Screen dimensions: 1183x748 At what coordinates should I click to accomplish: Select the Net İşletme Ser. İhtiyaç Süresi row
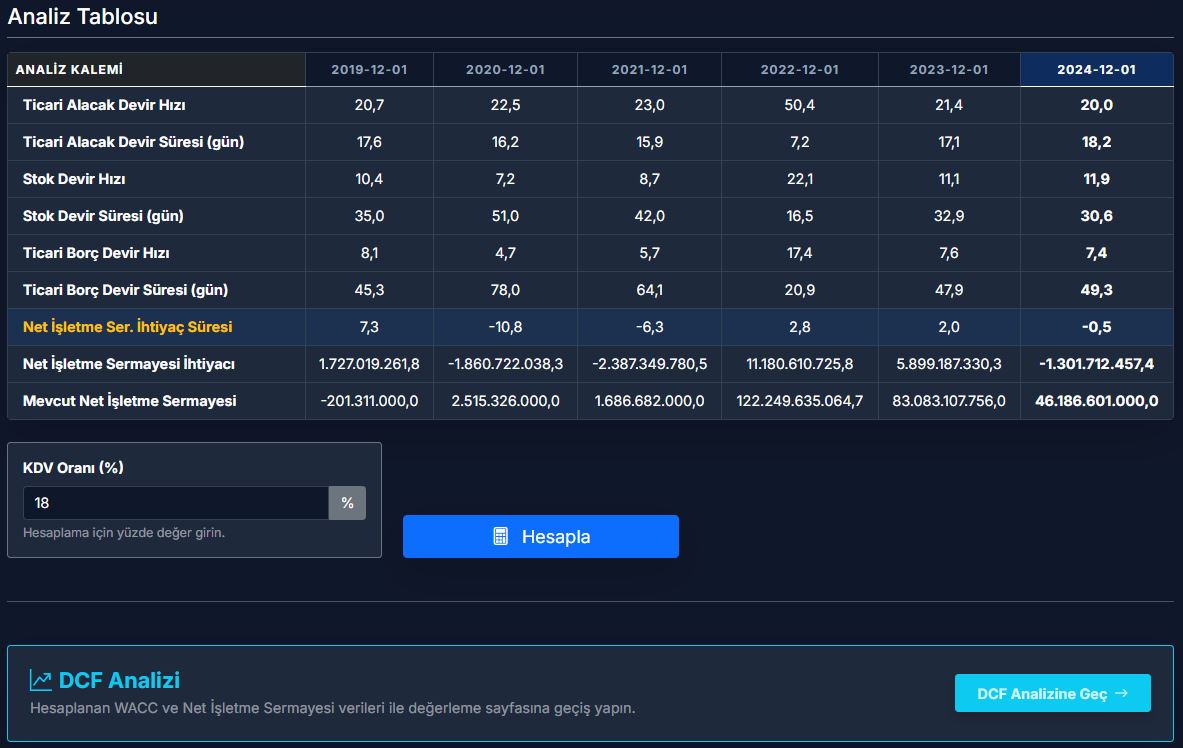[128, 327]
